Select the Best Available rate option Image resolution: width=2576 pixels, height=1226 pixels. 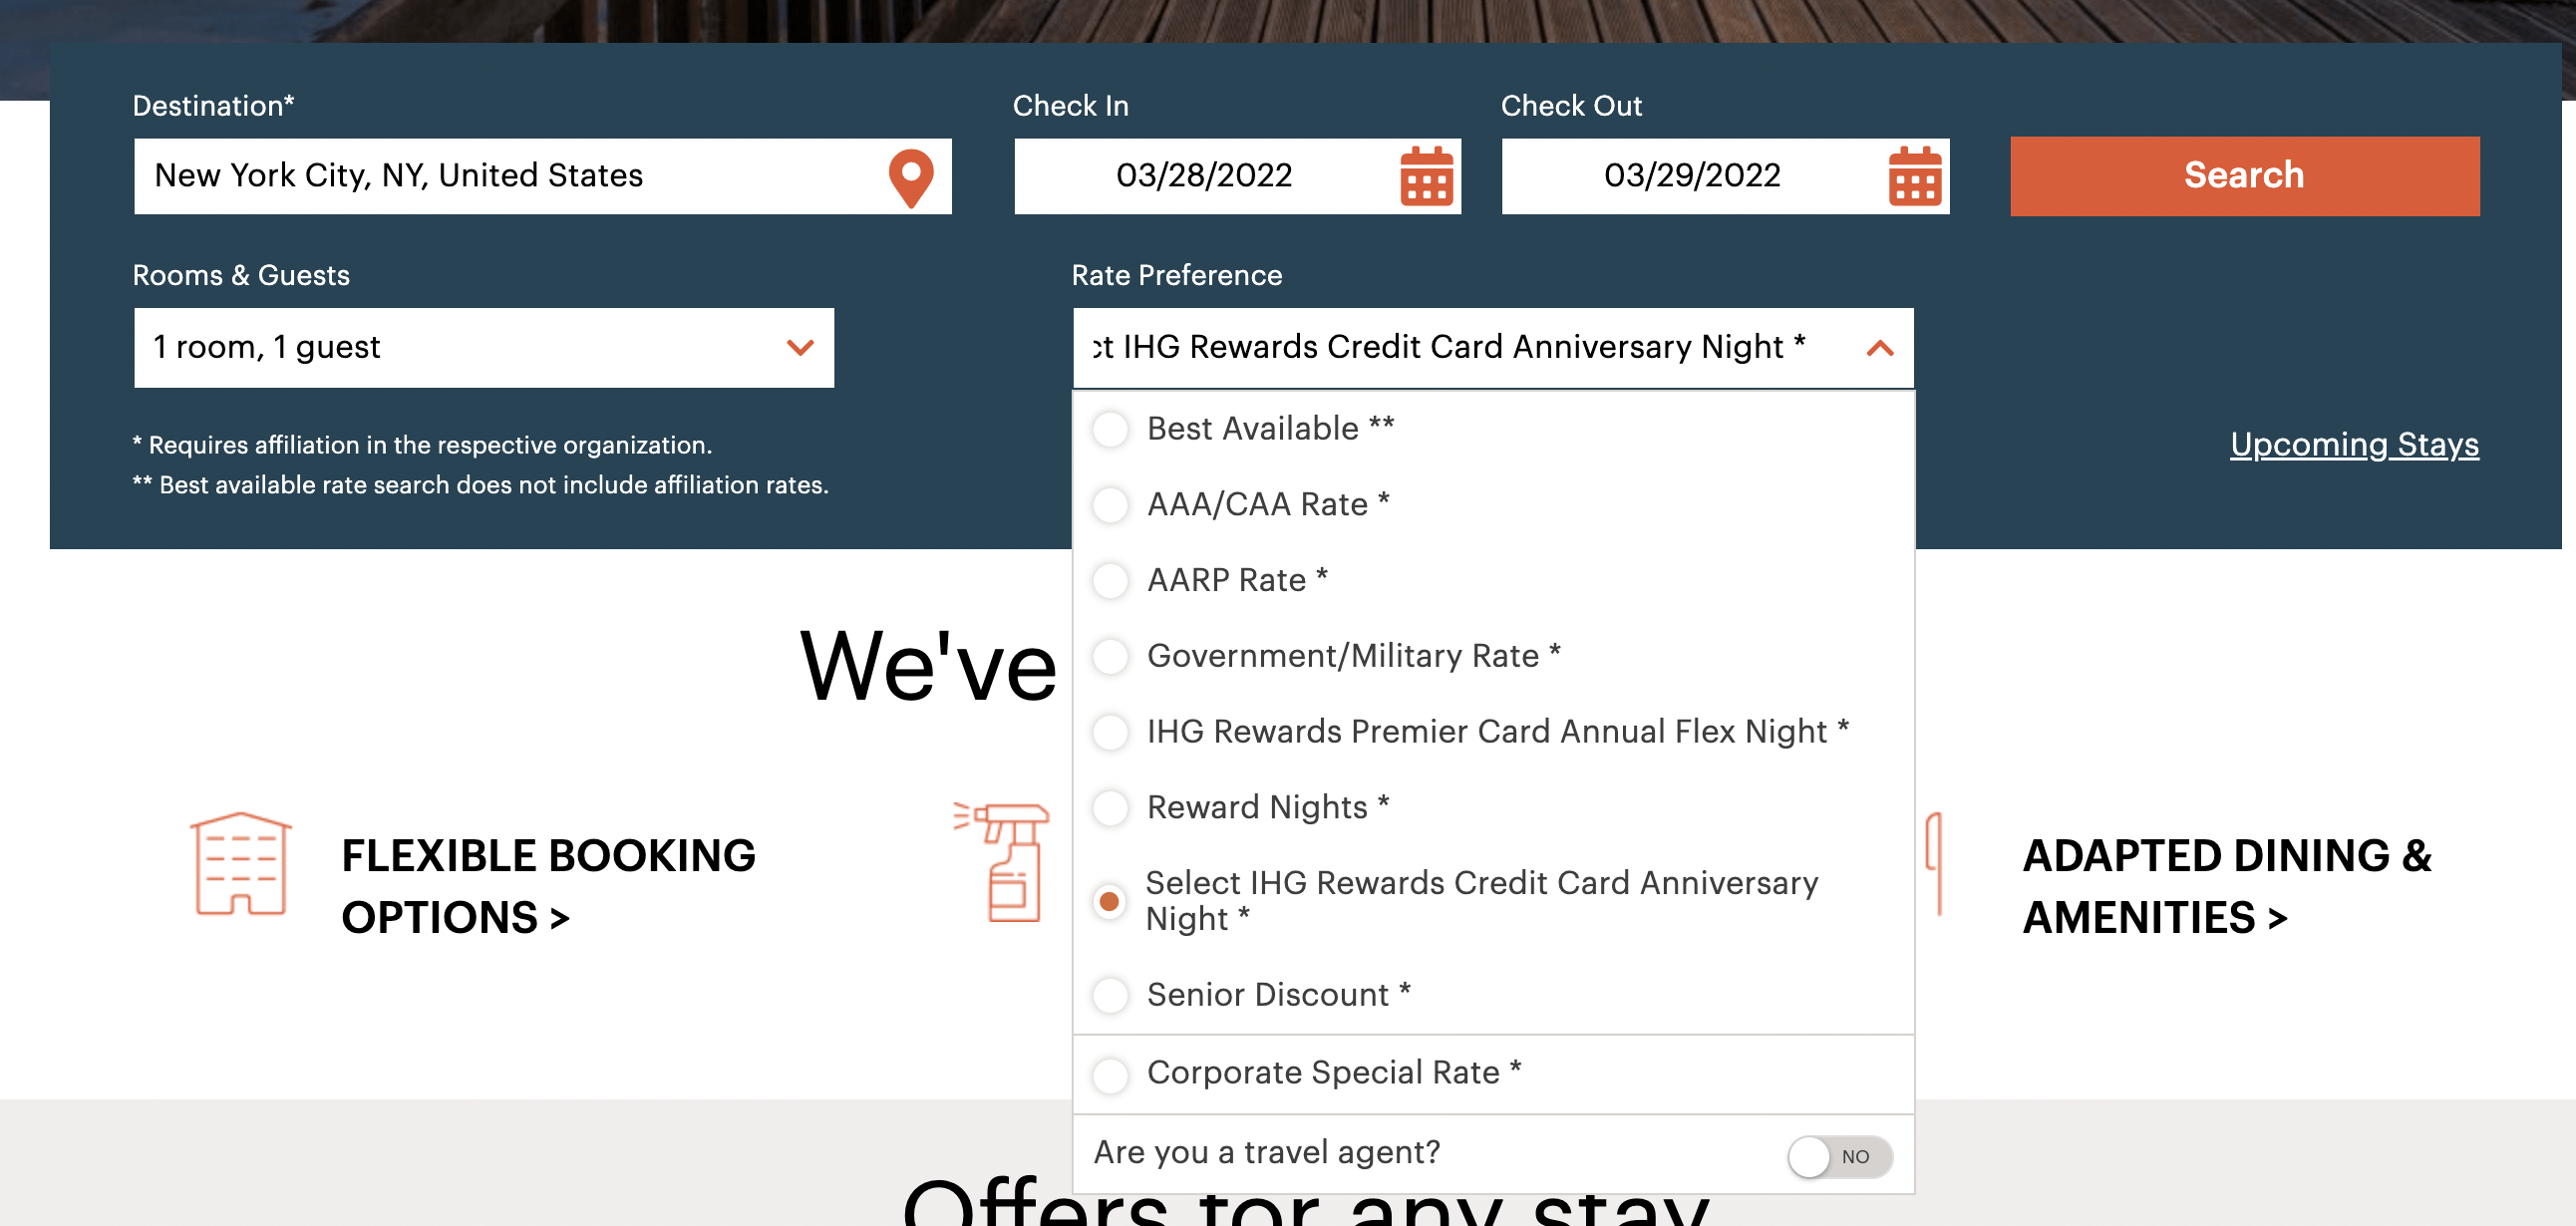(1109, 429)
